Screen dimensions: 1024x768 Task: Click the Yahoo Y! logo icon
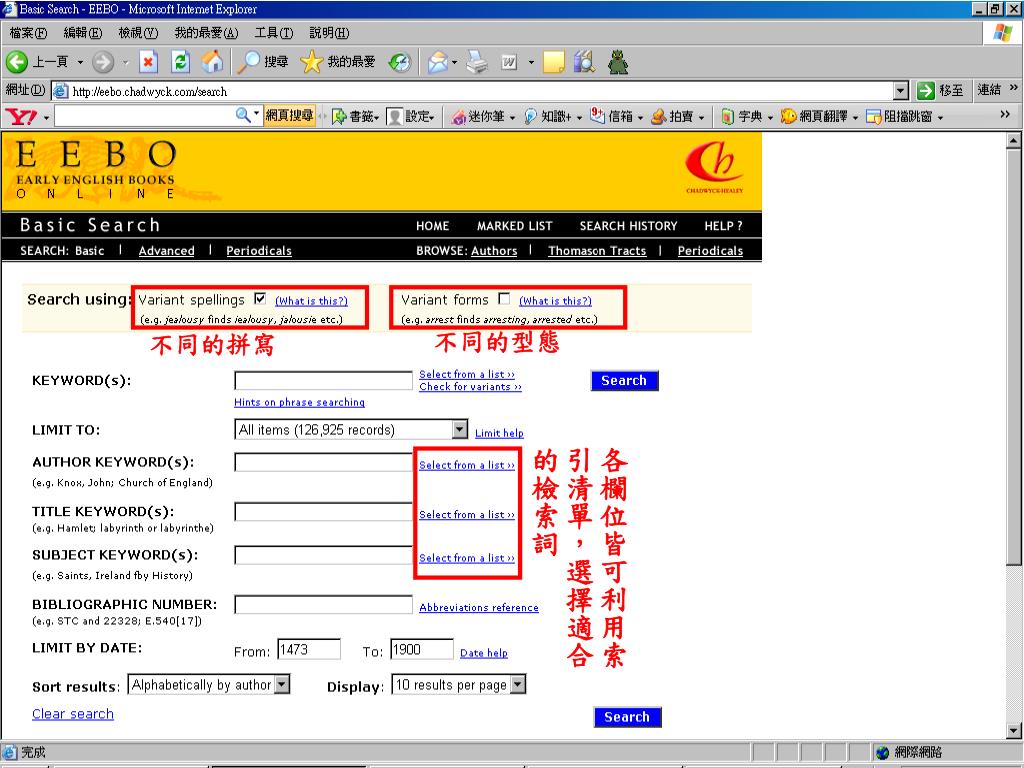(22, 117)
